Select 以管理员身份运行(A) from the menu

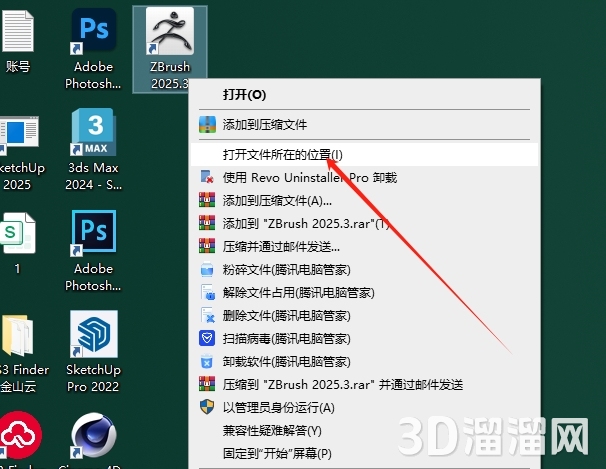278,408
